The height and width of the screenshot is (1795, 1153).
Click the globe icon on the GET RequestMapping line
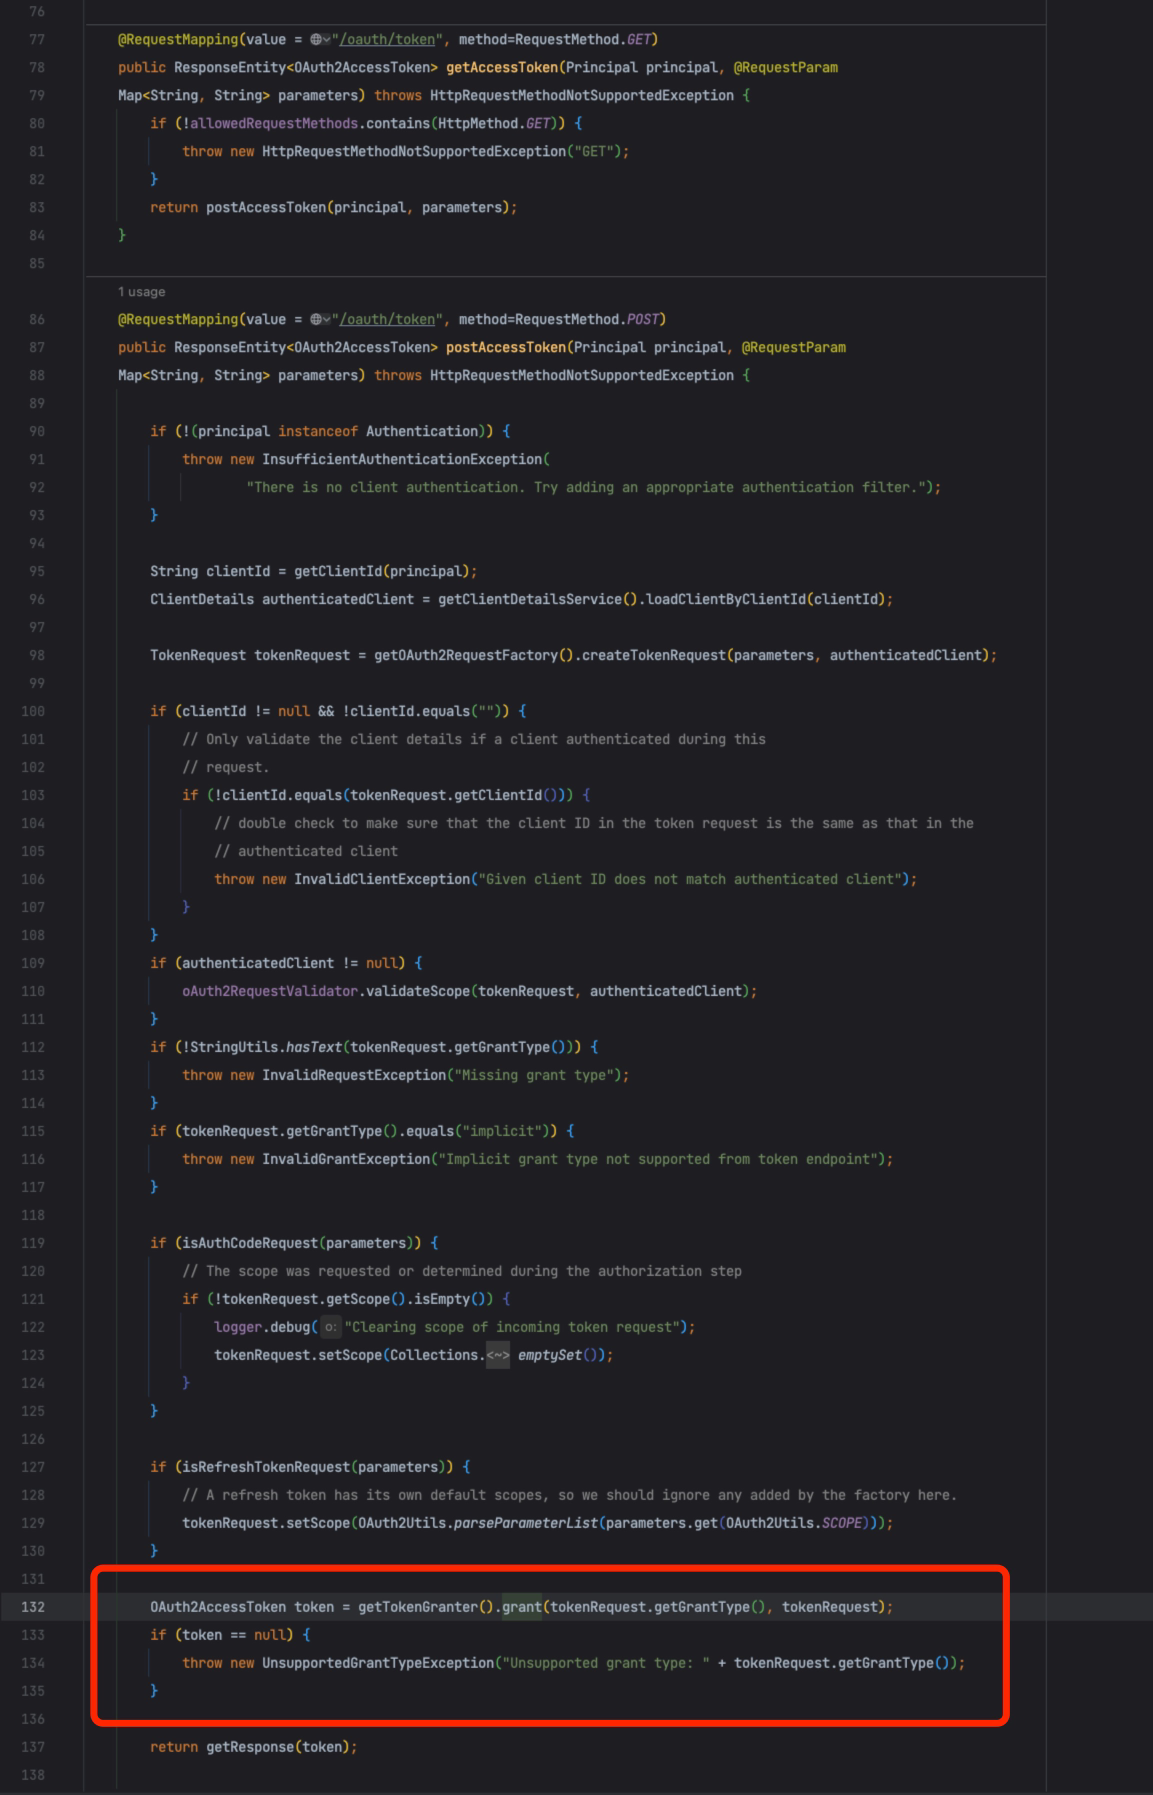[315, 40]
